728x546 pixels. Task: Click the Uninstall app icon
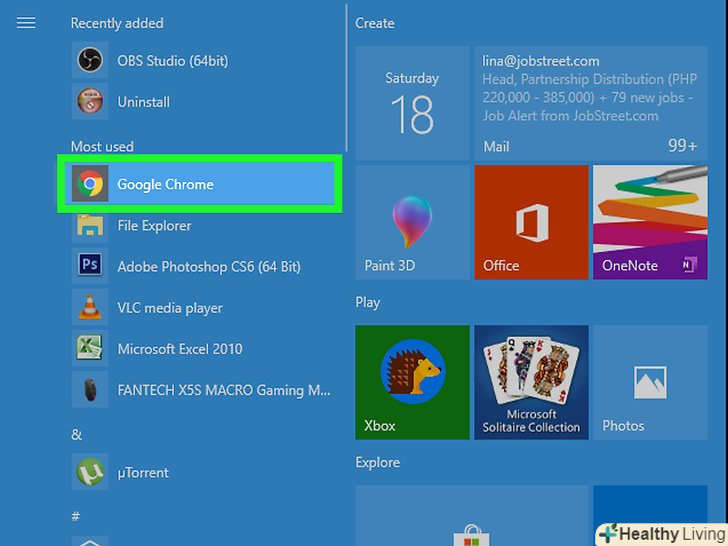(90, 102)
